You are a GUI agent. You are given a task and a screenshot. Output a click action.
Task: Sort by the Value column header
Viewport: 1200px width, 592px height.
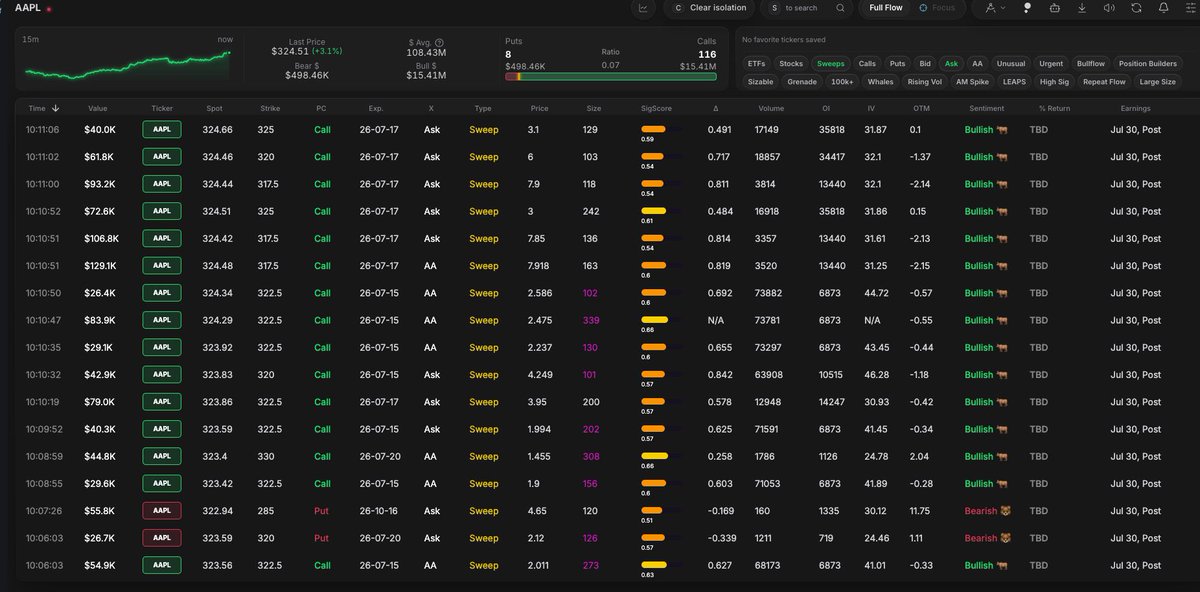click(x=98, y=108)
